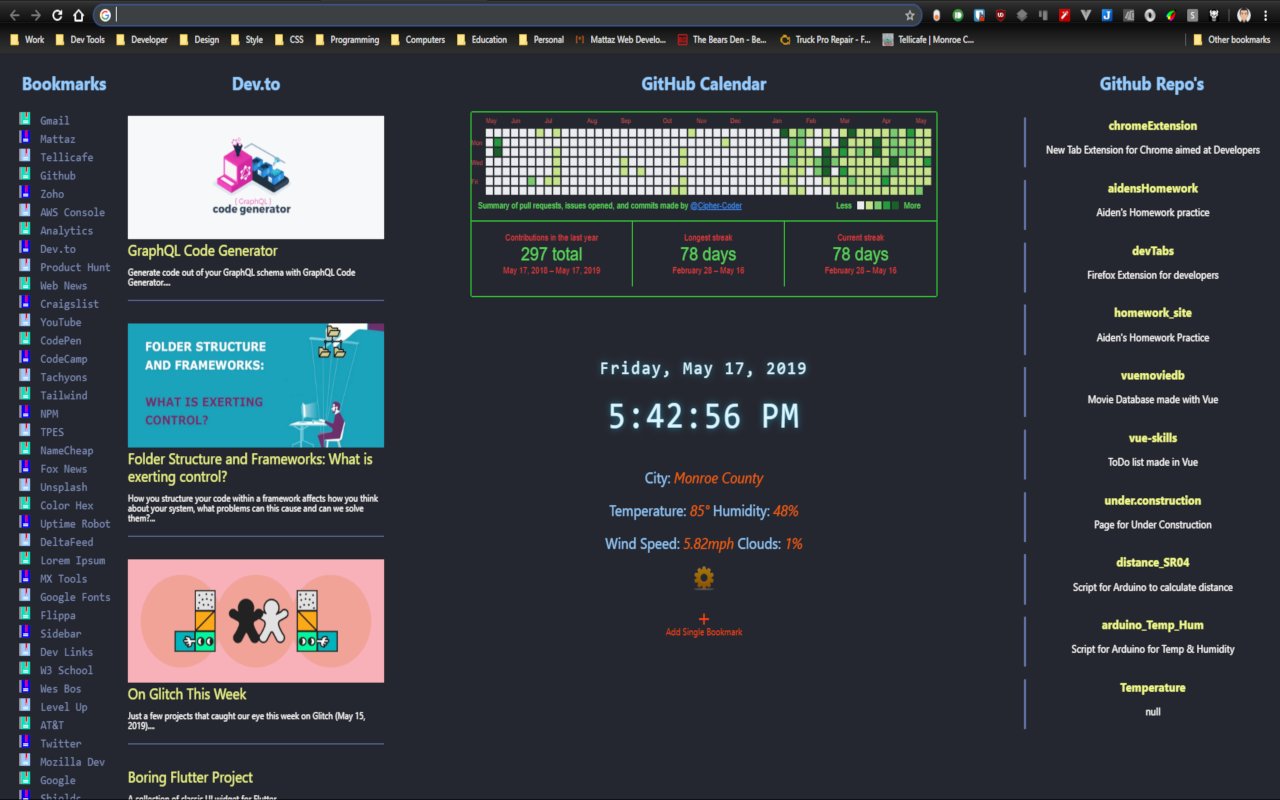Open the GraphQL Code Generator article title
This screenshot has height=800, width=1280.
pyautogui.click(x=203, y=251)
